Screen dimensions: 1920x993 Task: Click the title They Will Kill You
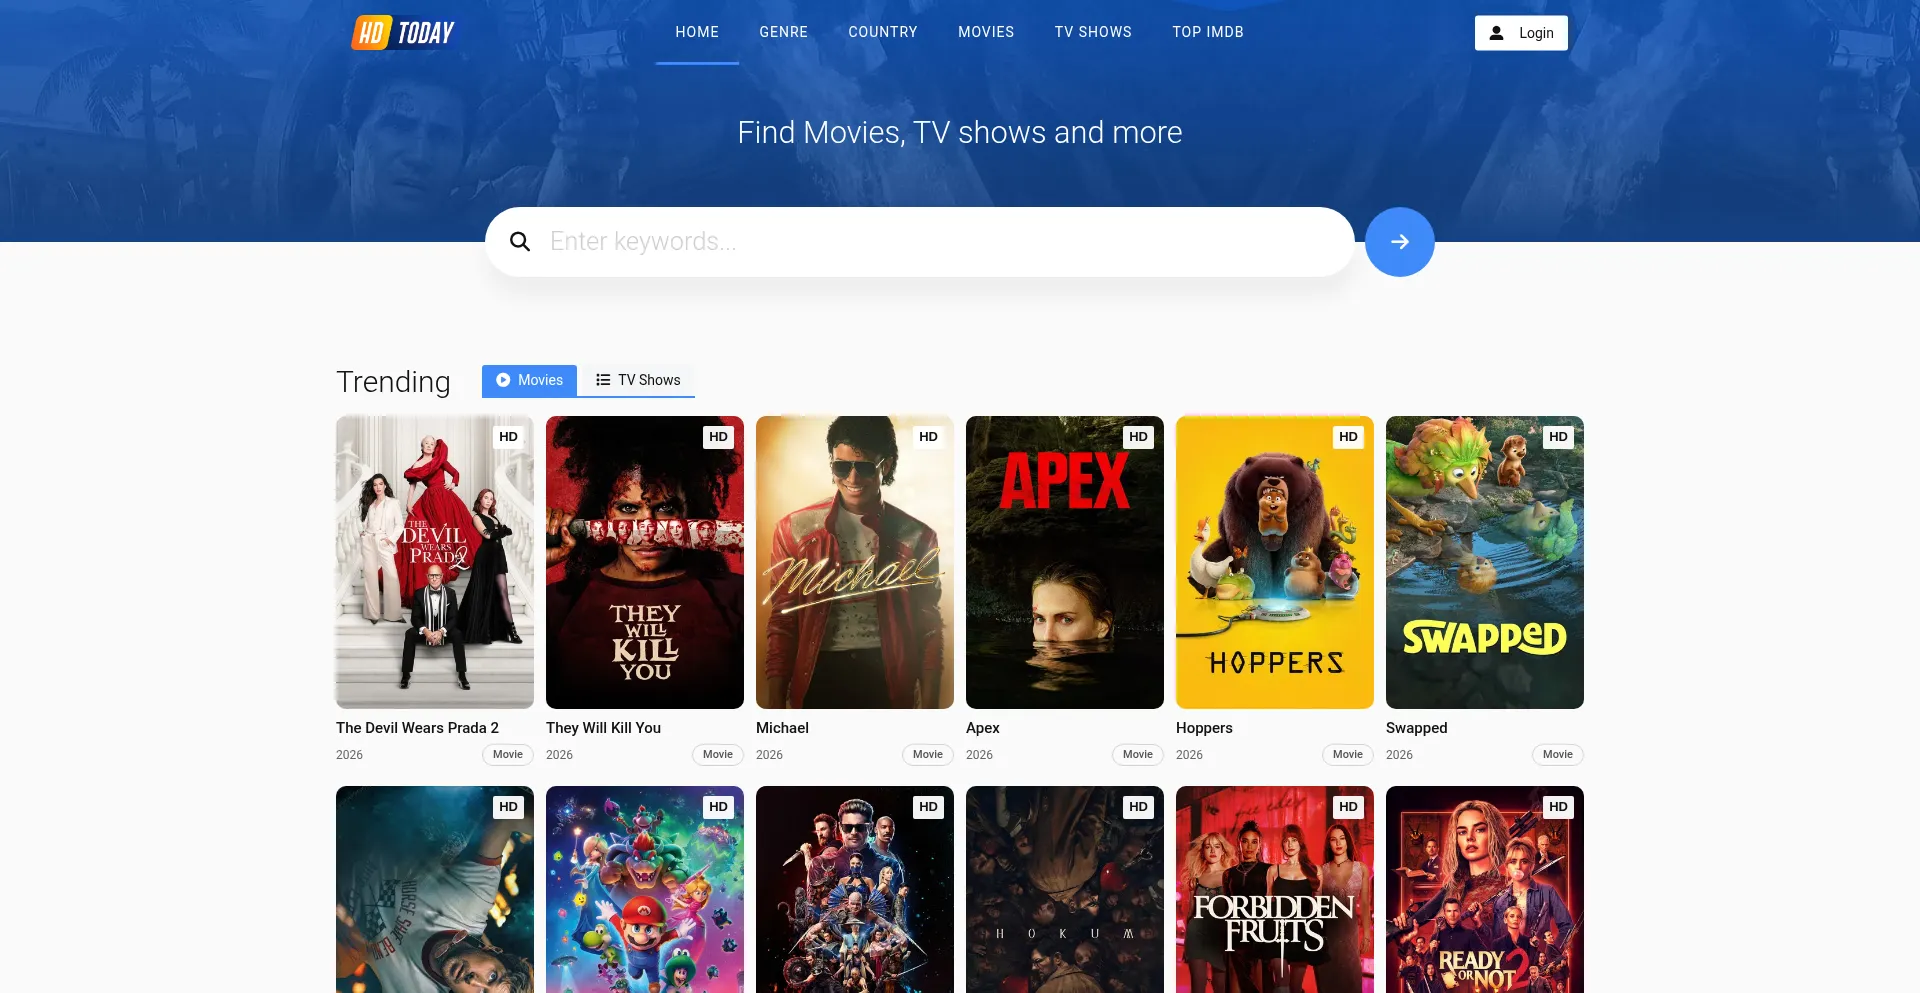tap(603, 728)
